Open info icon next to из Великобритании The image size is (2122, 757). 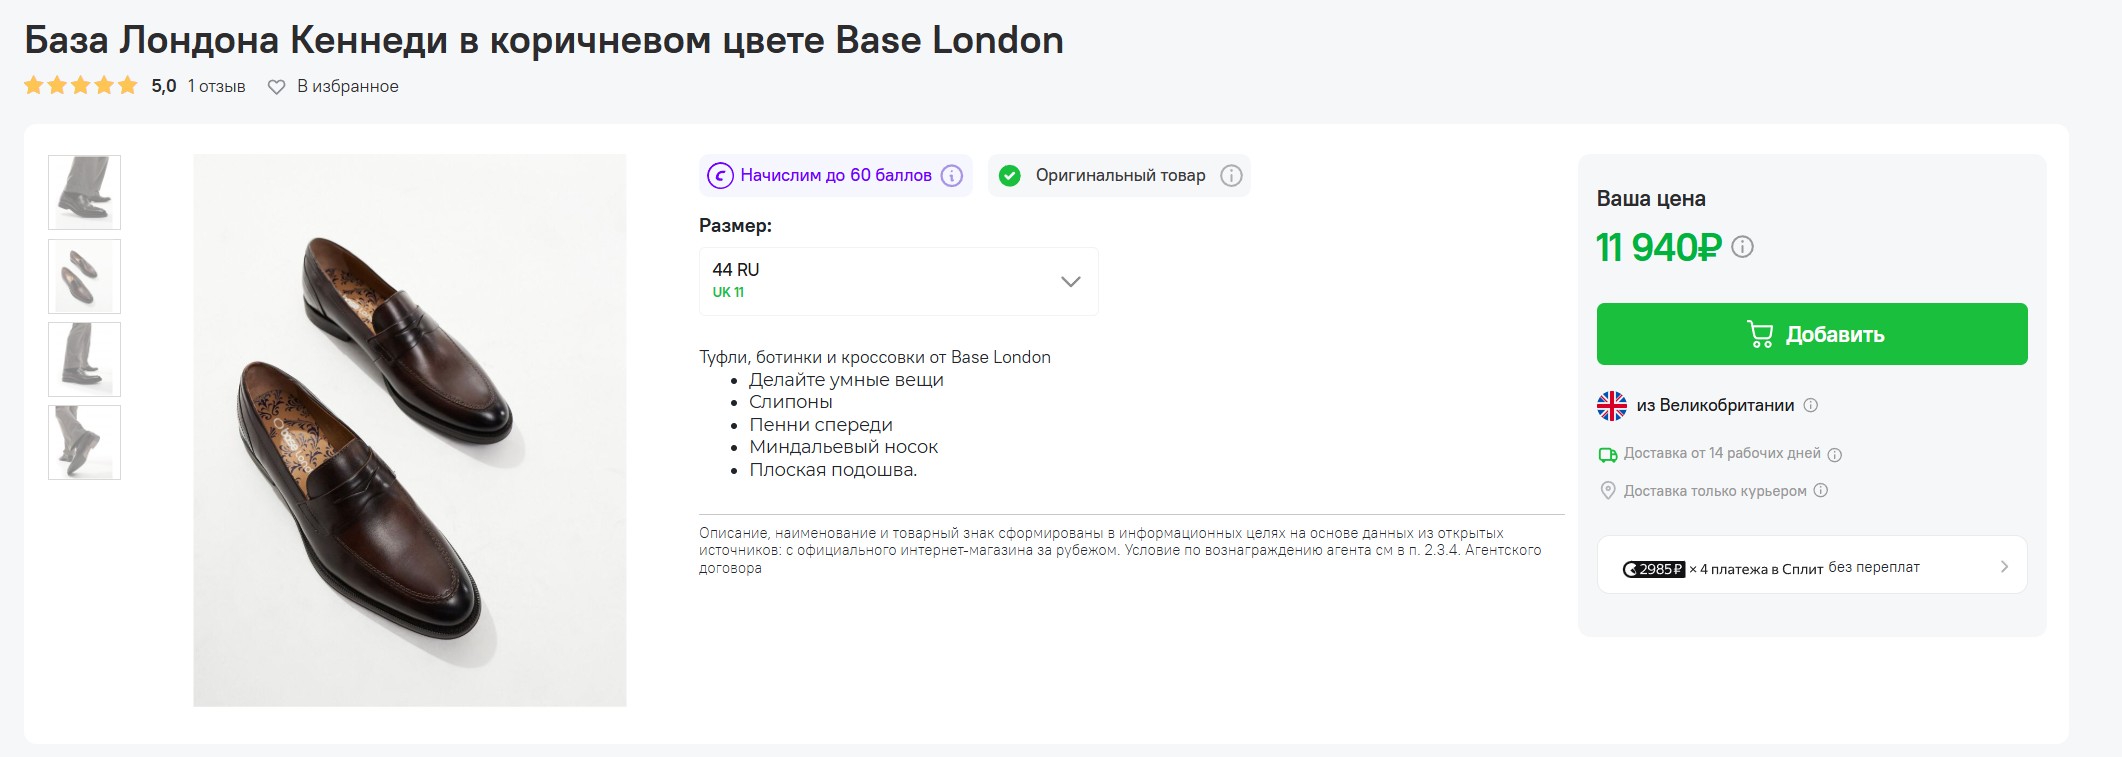1810,406
